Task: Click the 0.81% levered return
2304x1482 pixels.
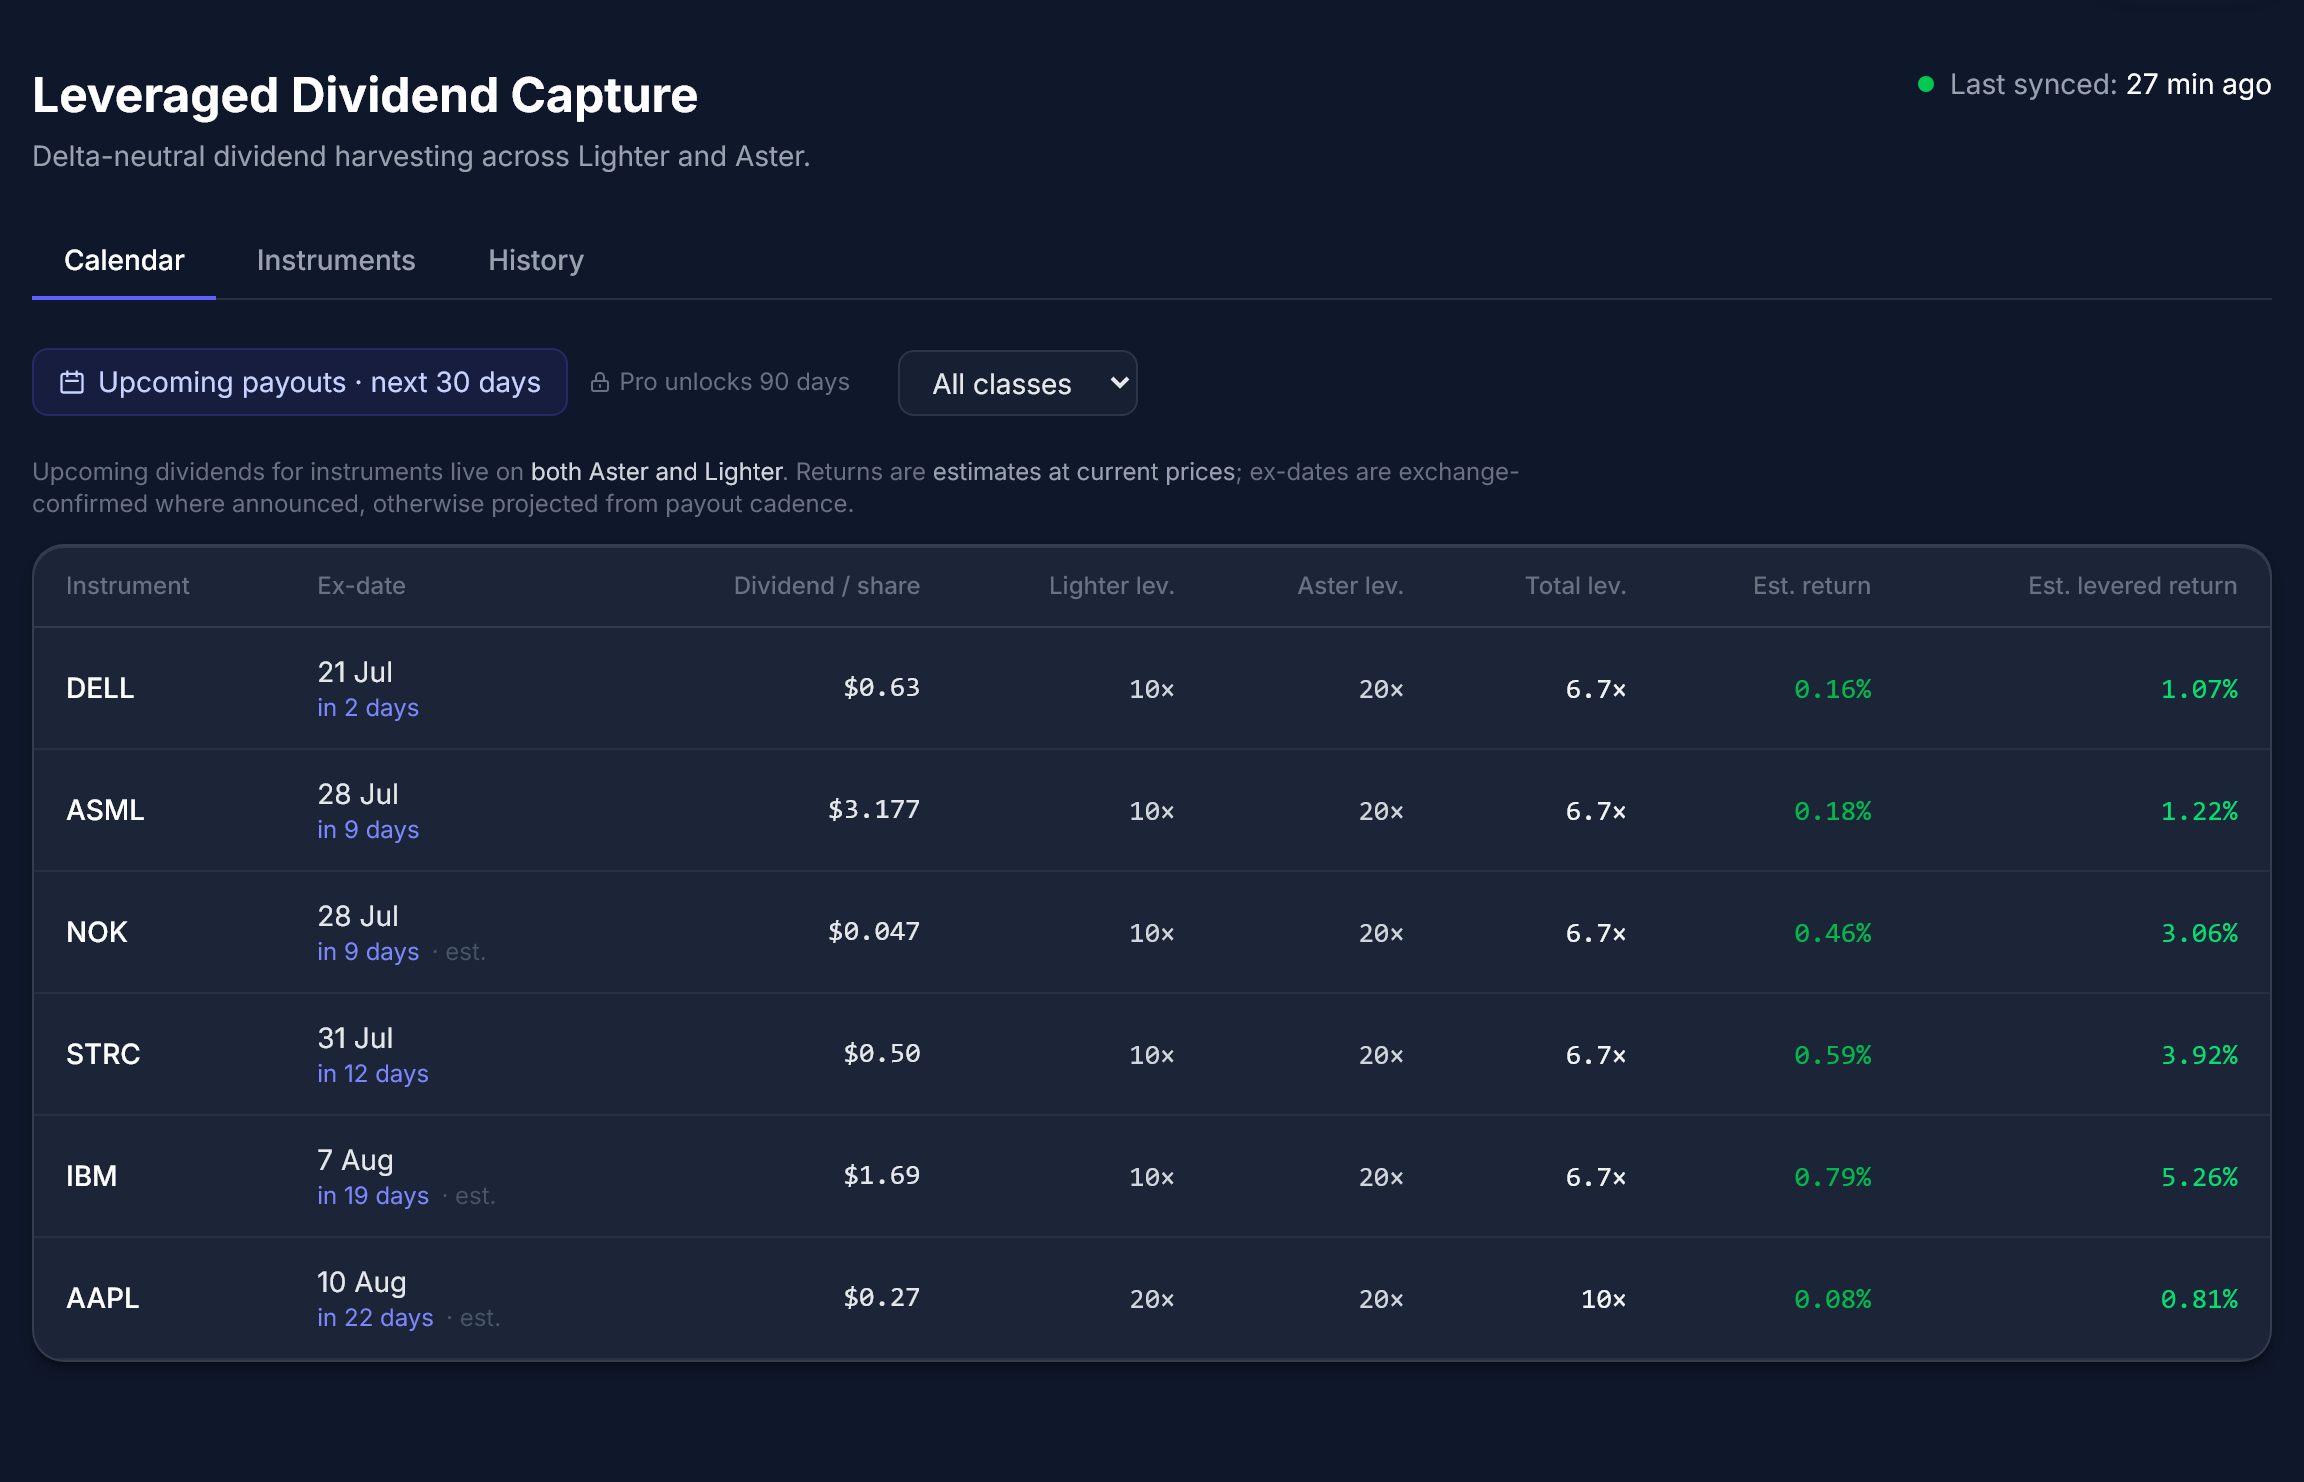Action: coord(2199,1299)
